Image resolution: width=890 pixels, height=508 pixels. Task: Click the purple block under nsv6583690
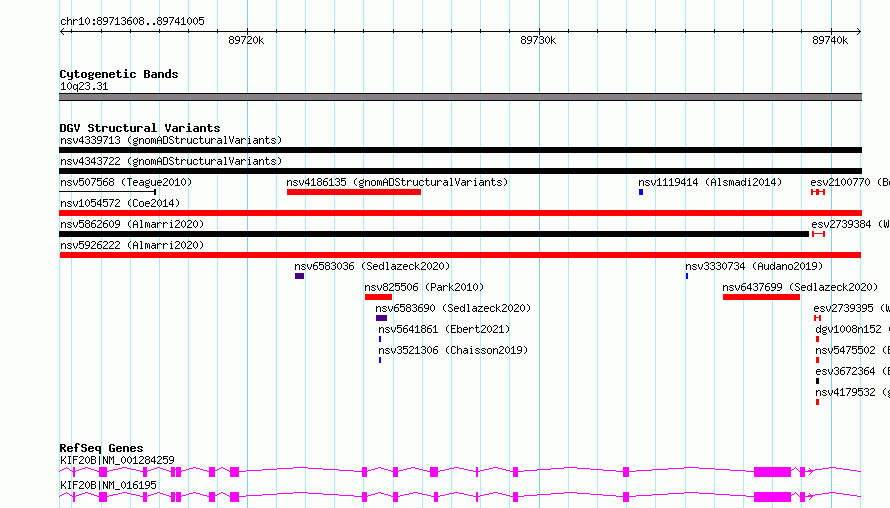381,318
